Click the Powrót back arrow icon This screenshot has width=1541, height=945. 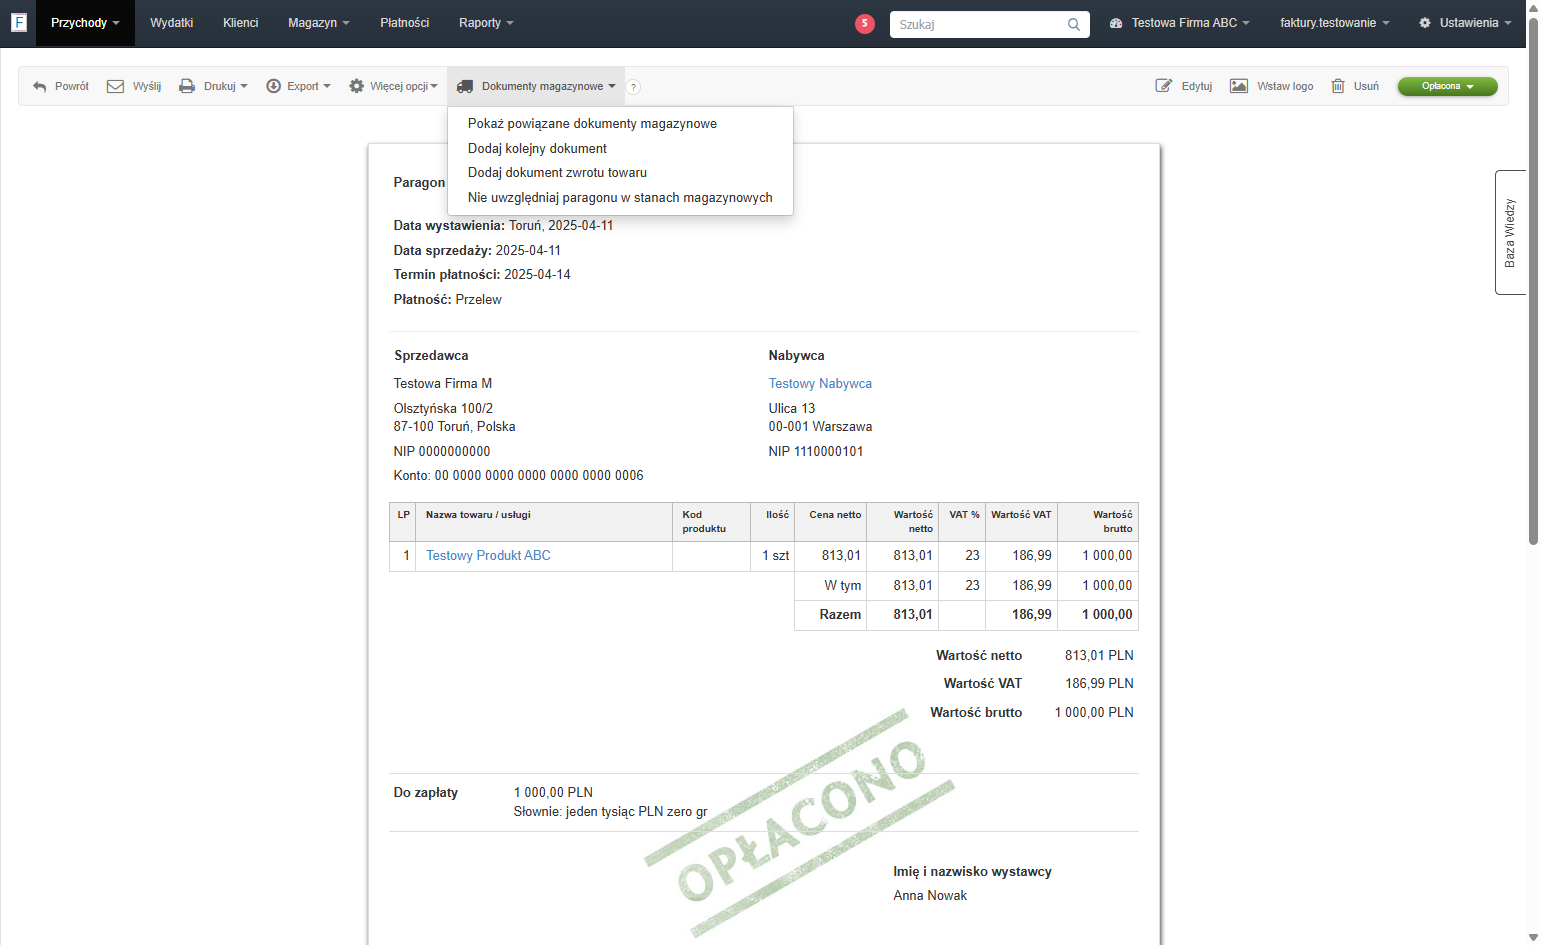[x=40, y=87]
